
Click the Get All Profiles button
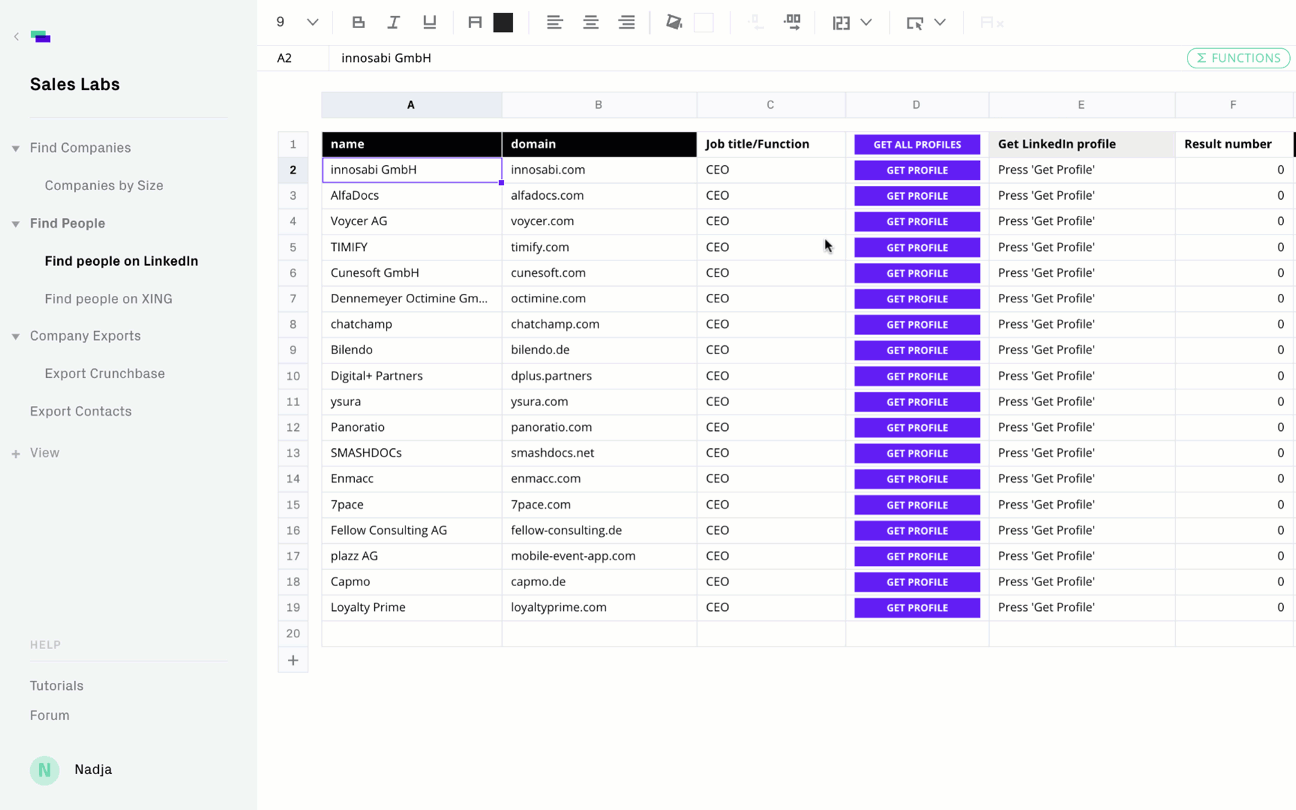coord(917,144)
